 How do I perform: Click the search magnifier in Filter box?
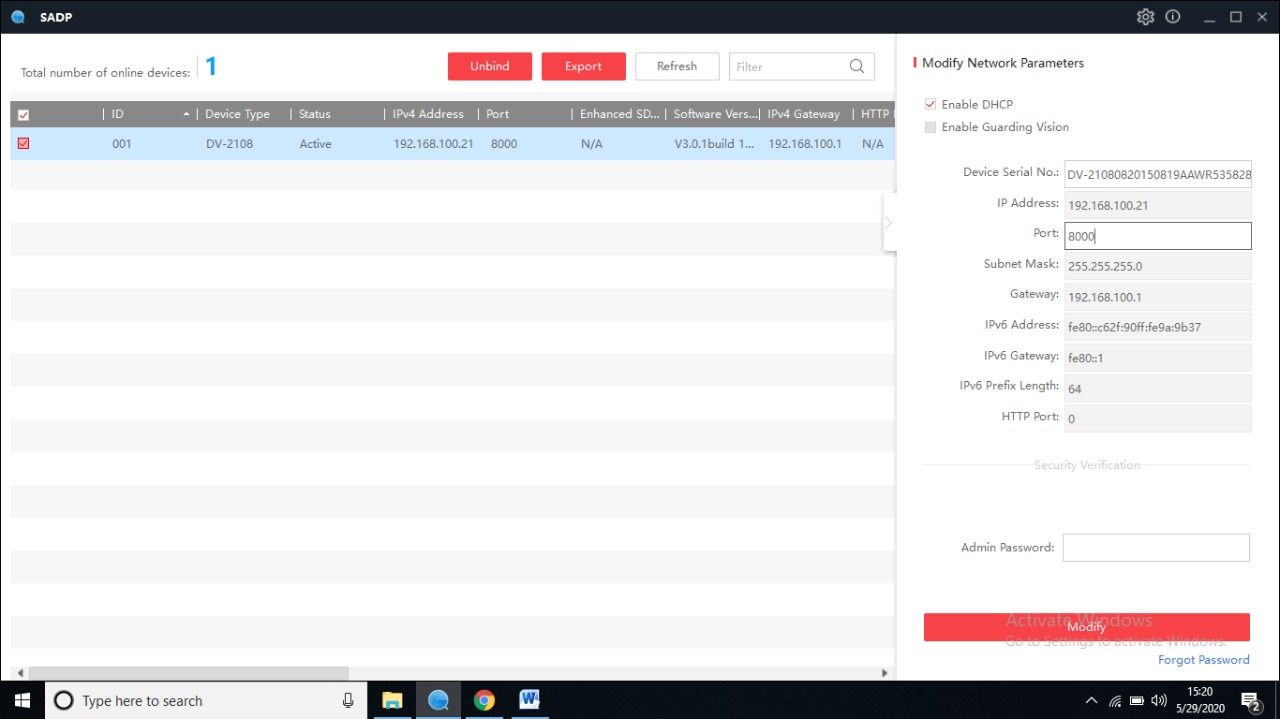pyautogui.click(x=857, y=67)
